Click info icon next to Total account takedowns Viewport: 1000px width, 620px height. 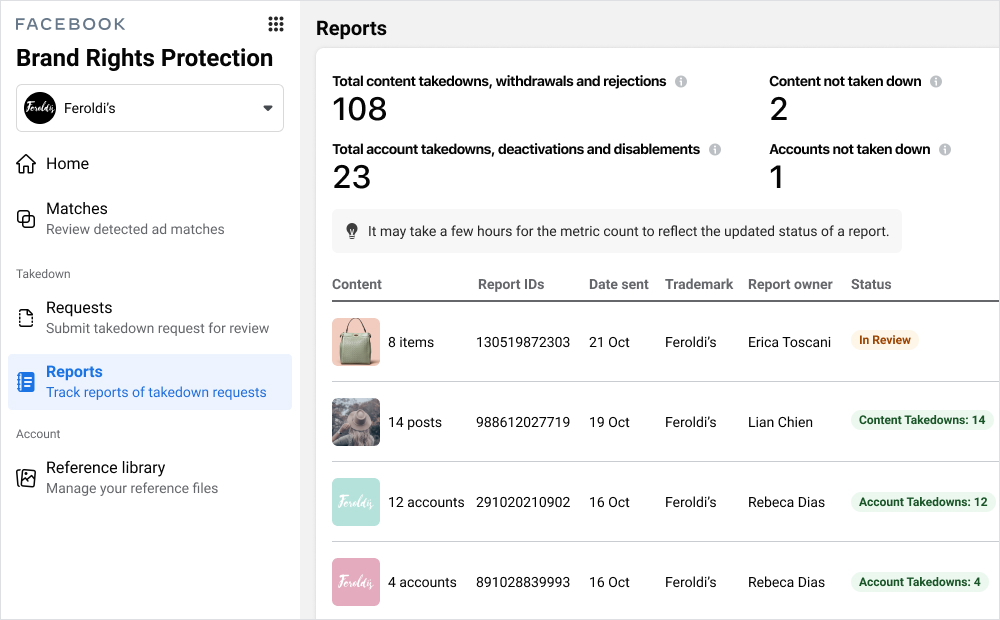coord(715,150)
